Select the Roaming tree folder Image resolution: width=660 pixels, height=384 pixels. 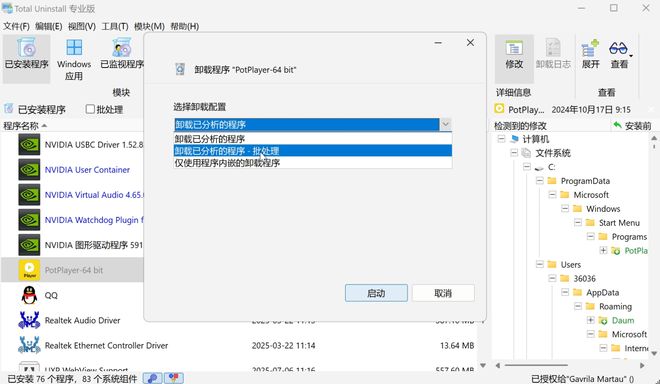pos(615,306)
